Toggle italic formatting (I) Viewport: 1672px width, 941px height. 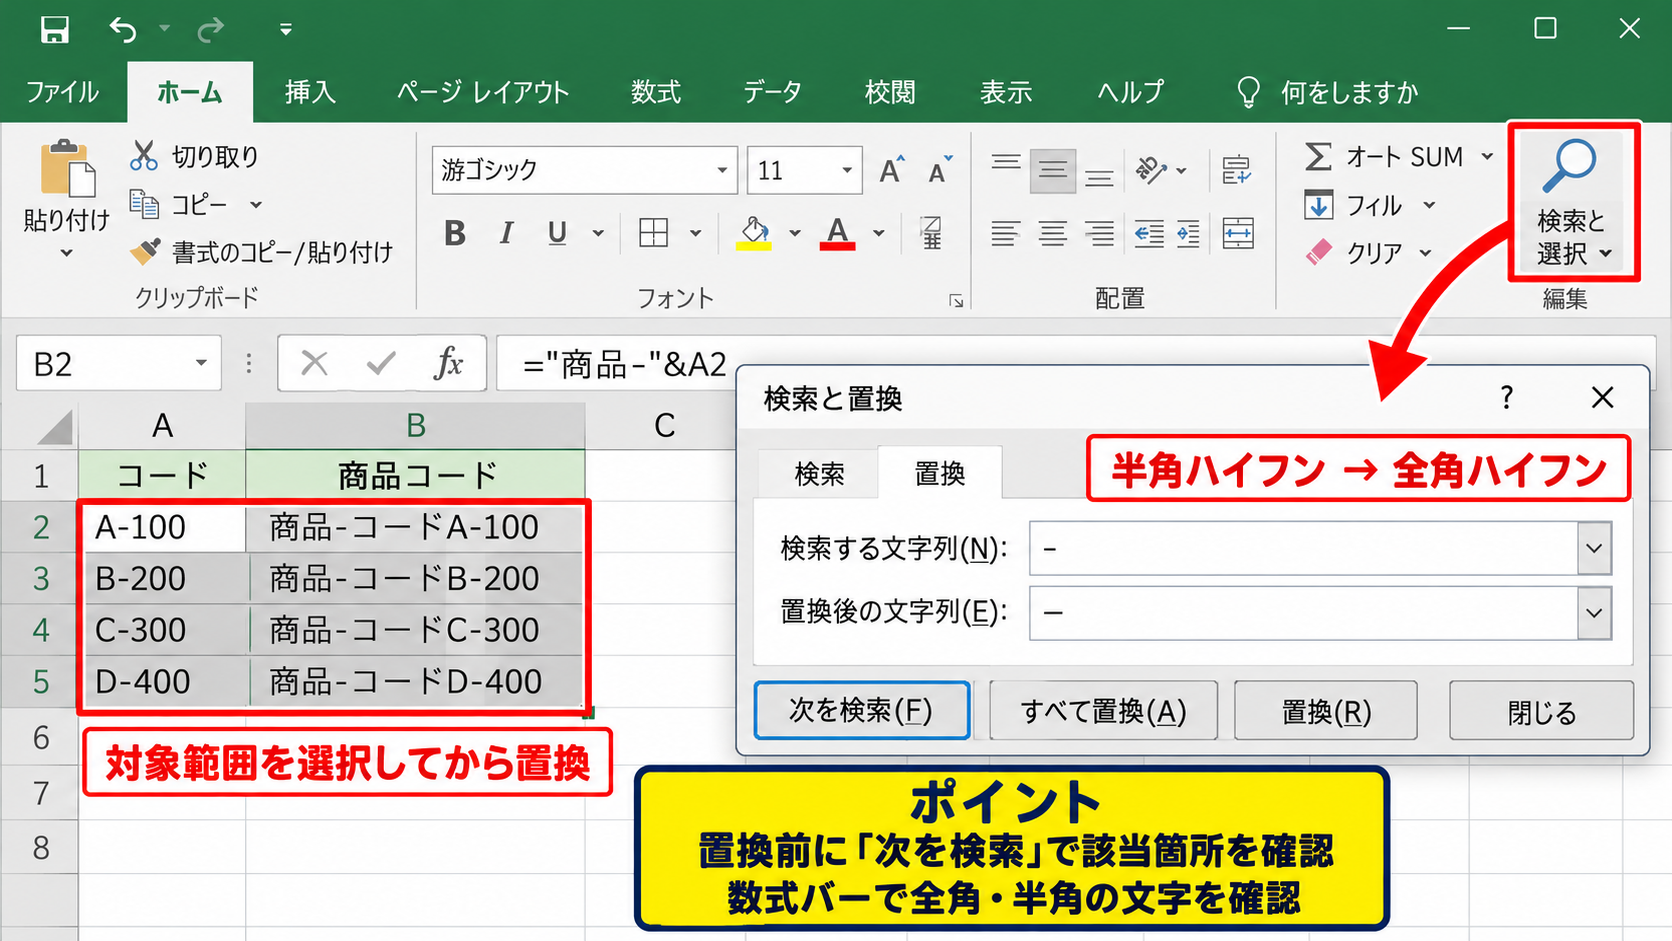click(x=506, y=233)
